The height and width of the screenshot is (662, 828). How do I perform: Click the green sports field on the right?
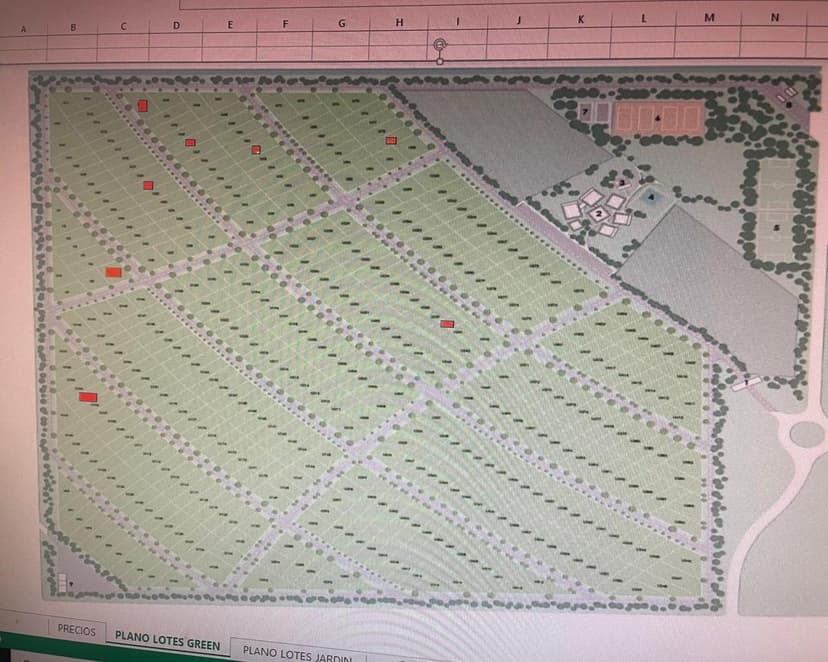tap(776, 199)
